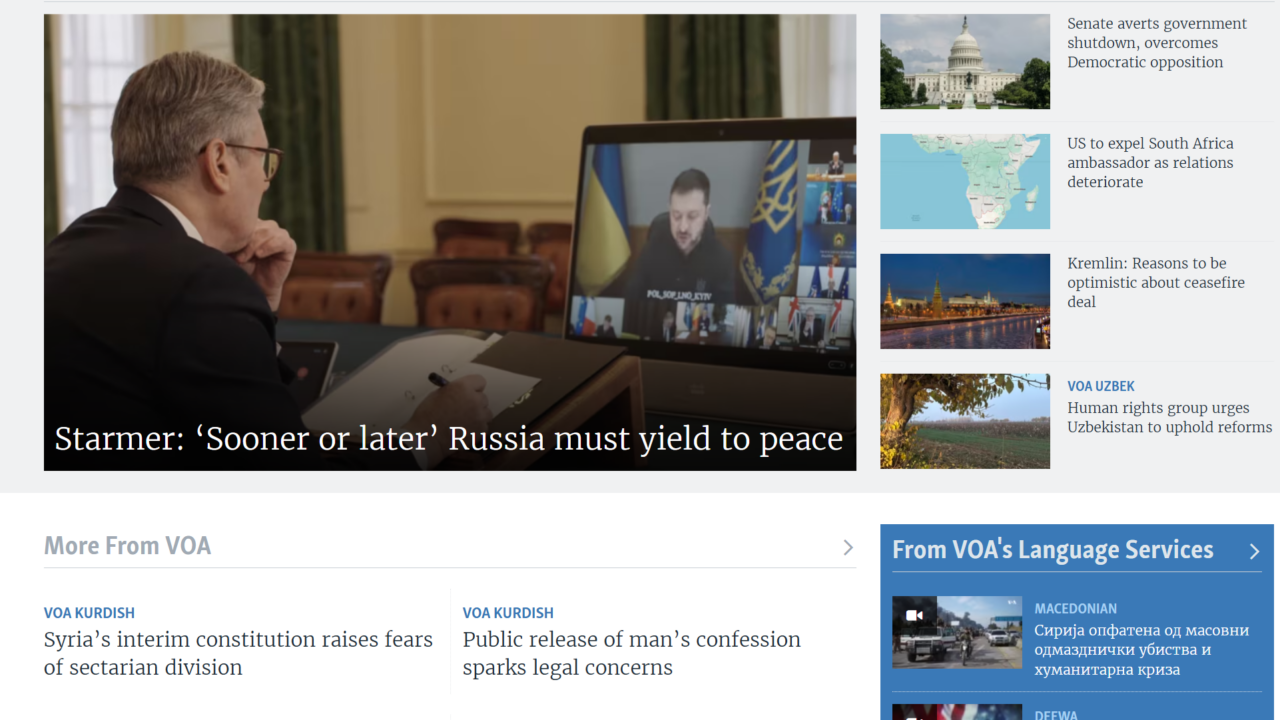Open From VOA's Language Services arrow
1280x720 pixels.
click(1254, 551)
